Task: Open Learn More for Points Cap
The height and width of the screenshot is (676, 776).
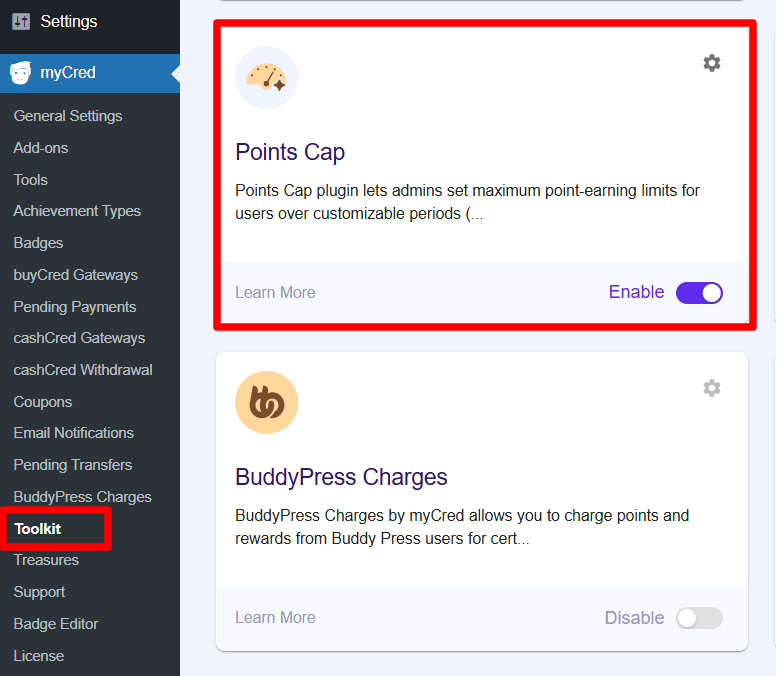Action: 275,293
